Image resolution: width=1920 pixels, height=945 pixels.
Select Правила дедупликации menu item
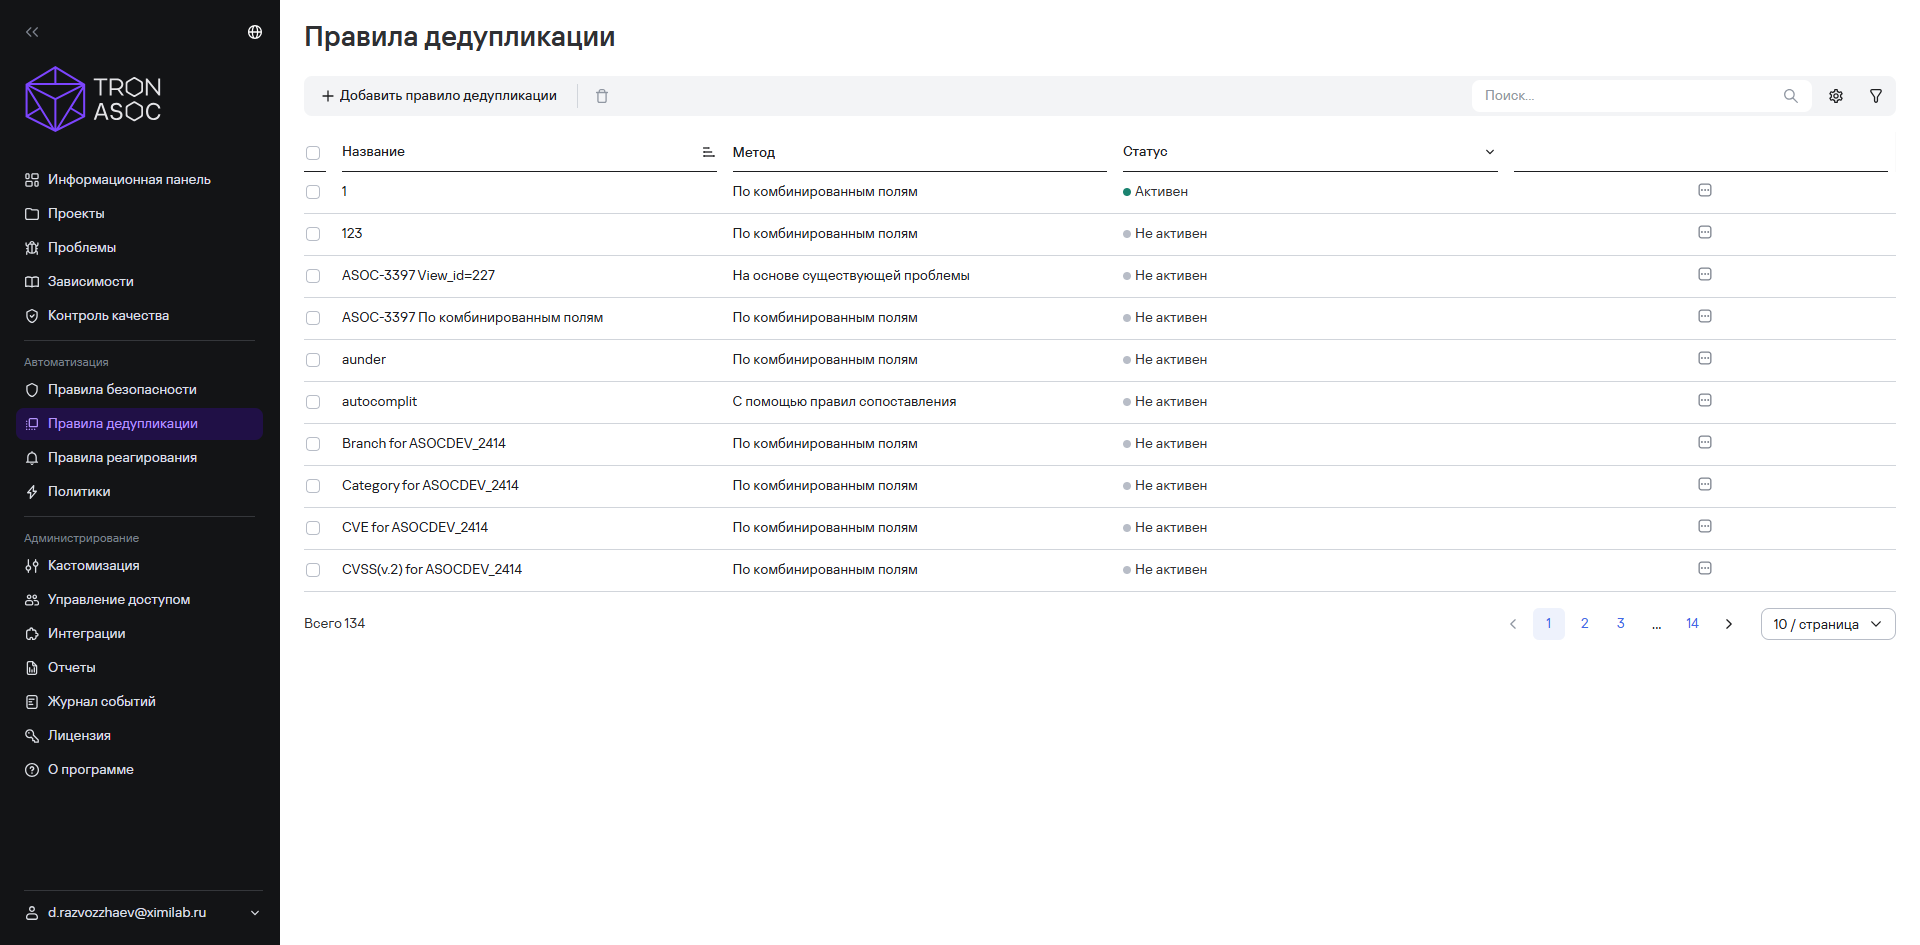pos(139,424)
